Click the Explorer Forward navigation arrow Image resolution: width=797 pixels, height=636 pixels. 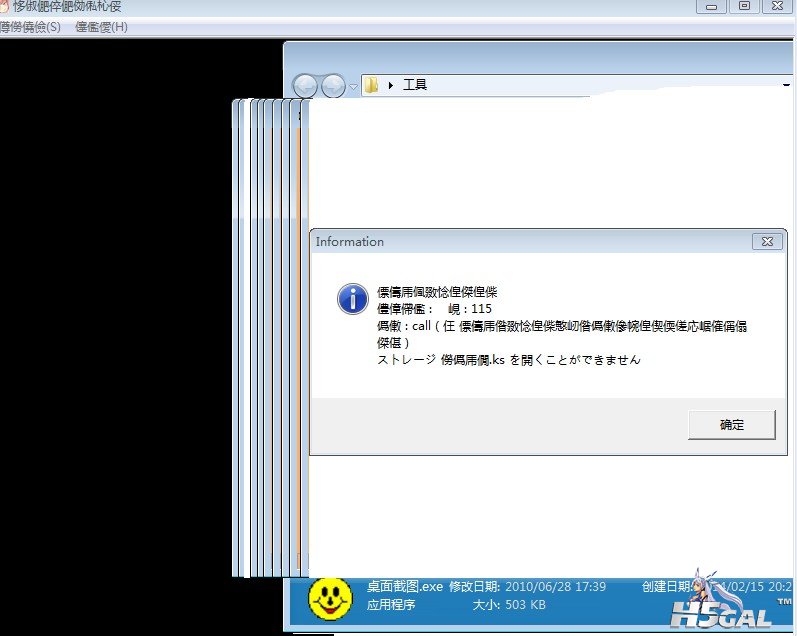coord(333,86)
